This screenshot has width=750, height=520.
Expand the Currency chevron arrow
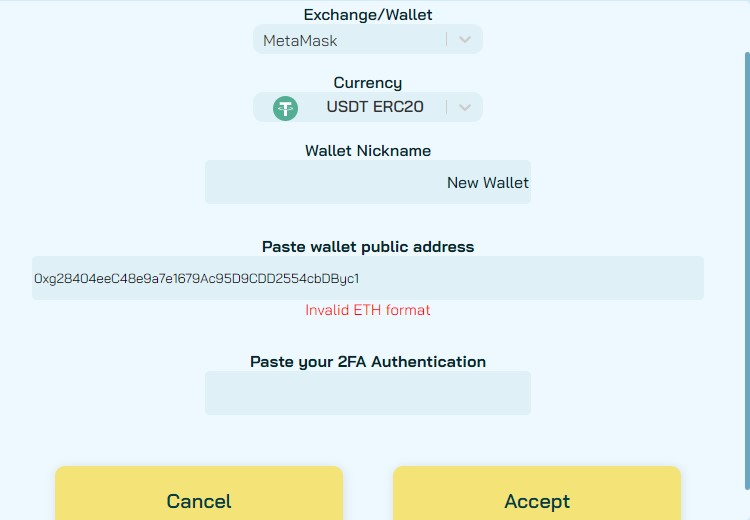click(465, 108)
